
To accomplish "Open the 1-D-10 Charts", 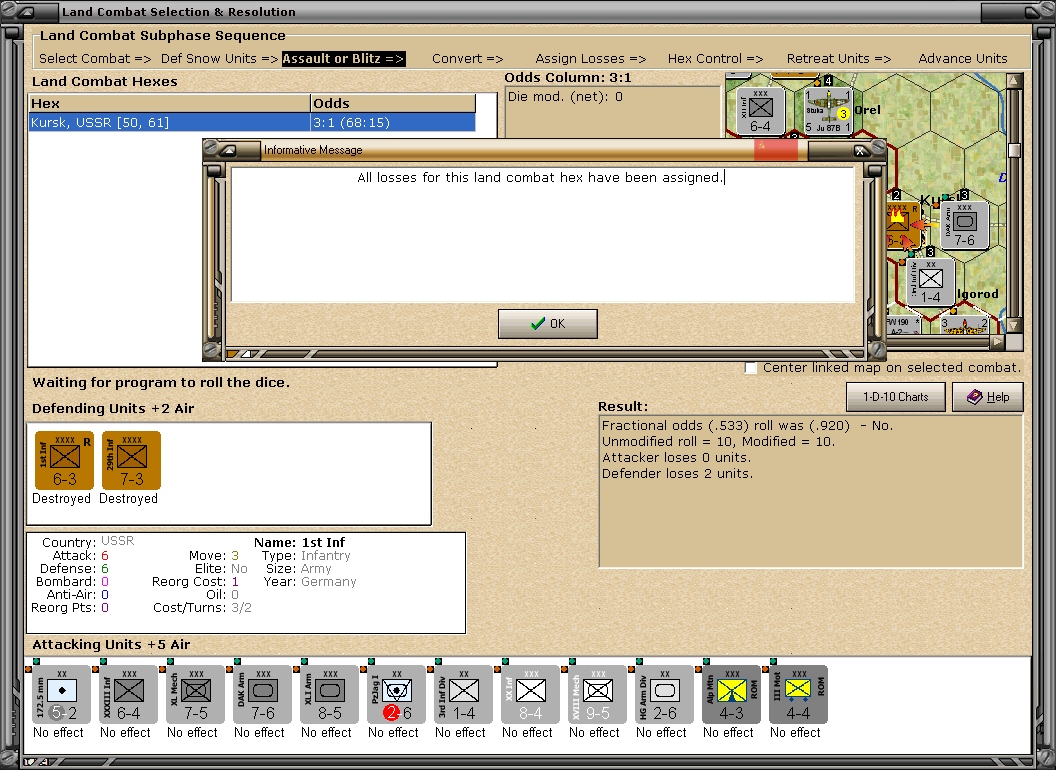I will coord(895,397).
